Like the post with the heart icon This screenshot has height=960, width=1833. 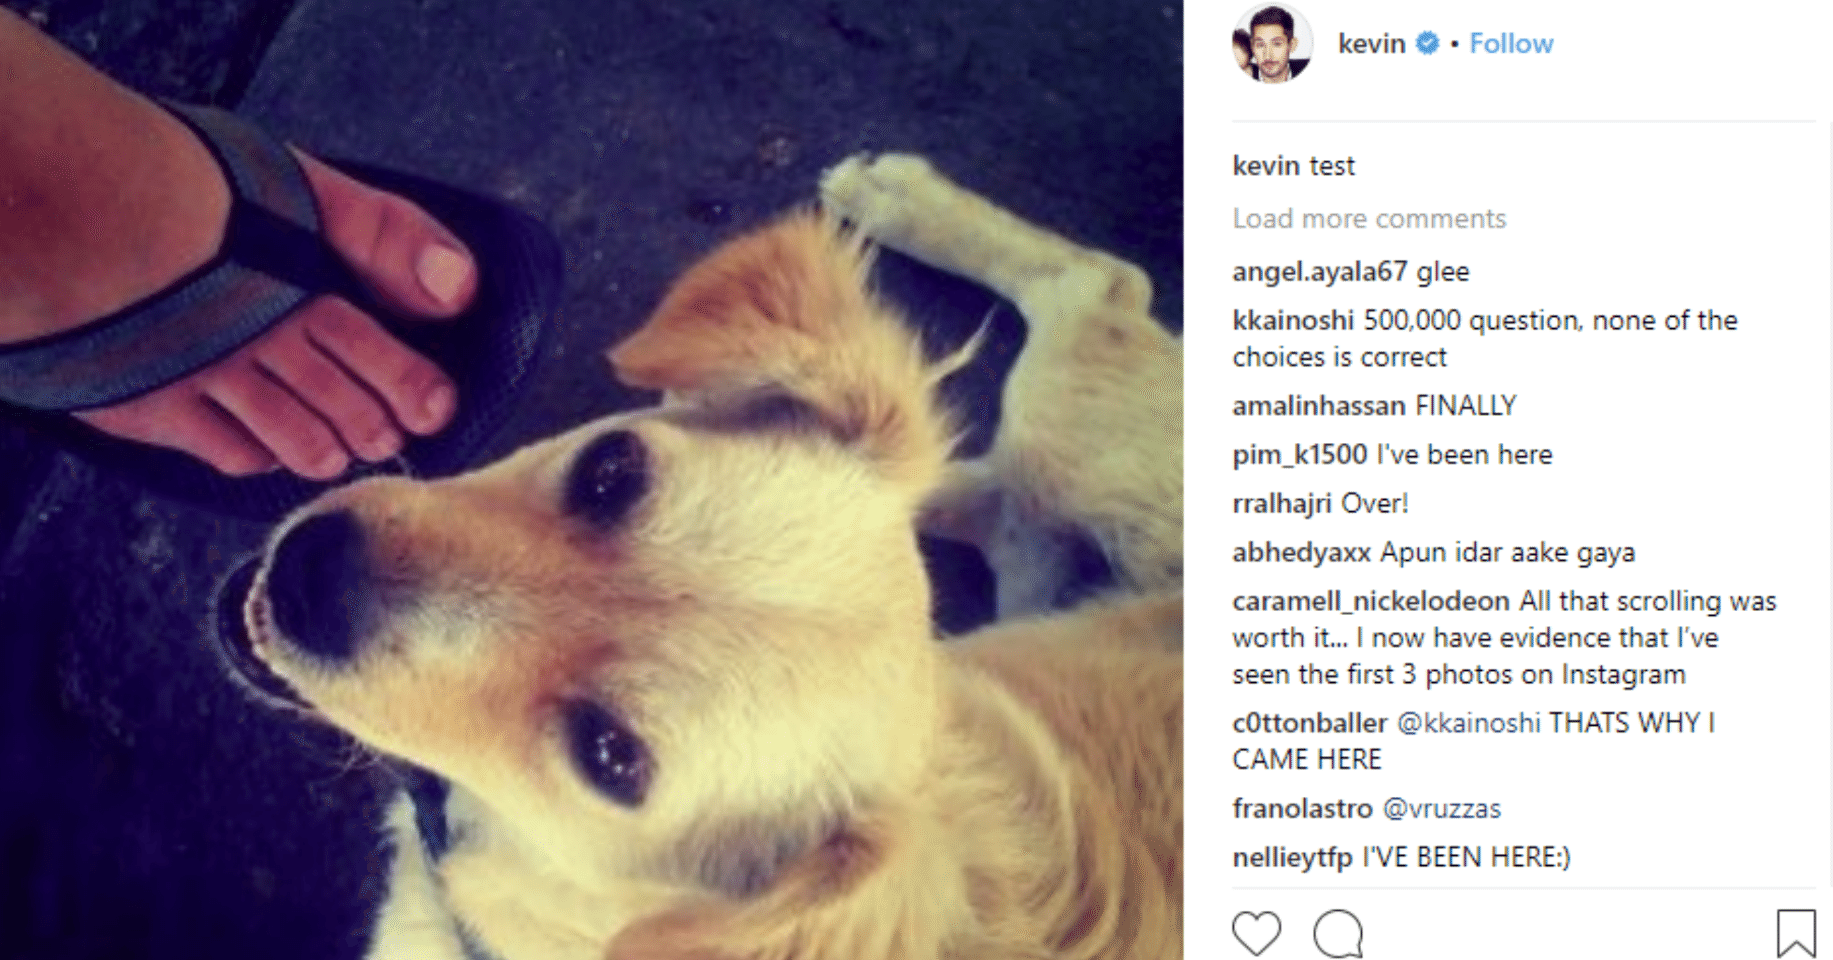pos(1256,933)
